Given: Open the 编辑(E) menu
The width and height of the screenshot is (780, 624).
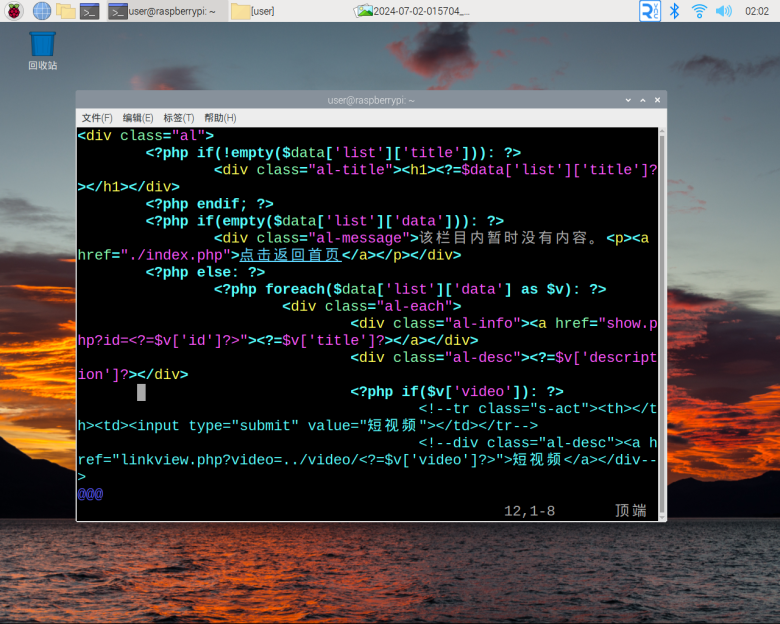Looking at the screenshot, I should [138, 118].
